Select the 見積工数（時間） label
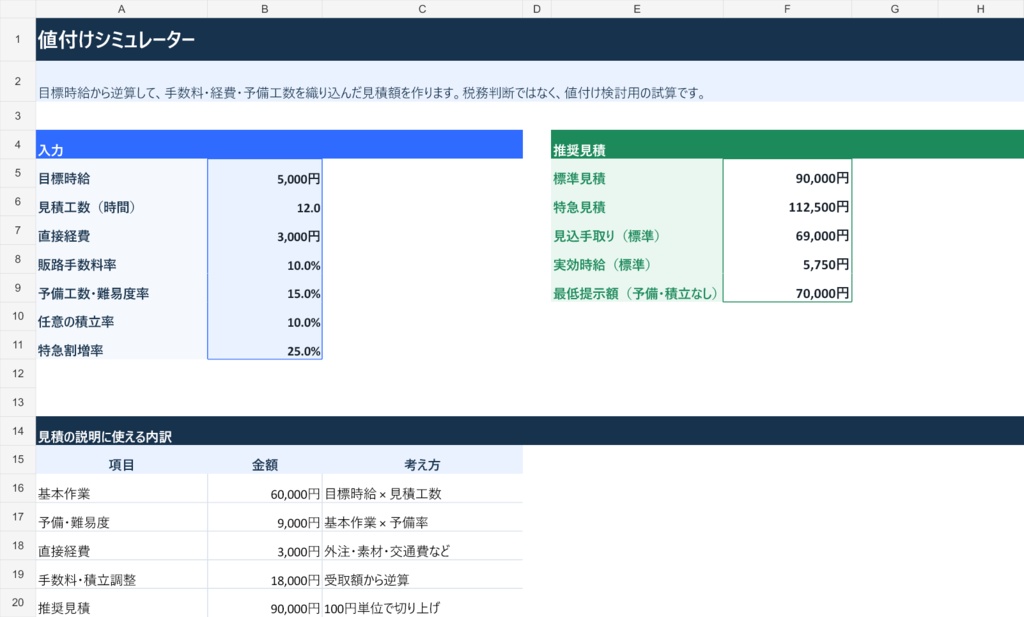Image resolution: width=1024 pixels, height=617 pixels. tap(121, 202)
